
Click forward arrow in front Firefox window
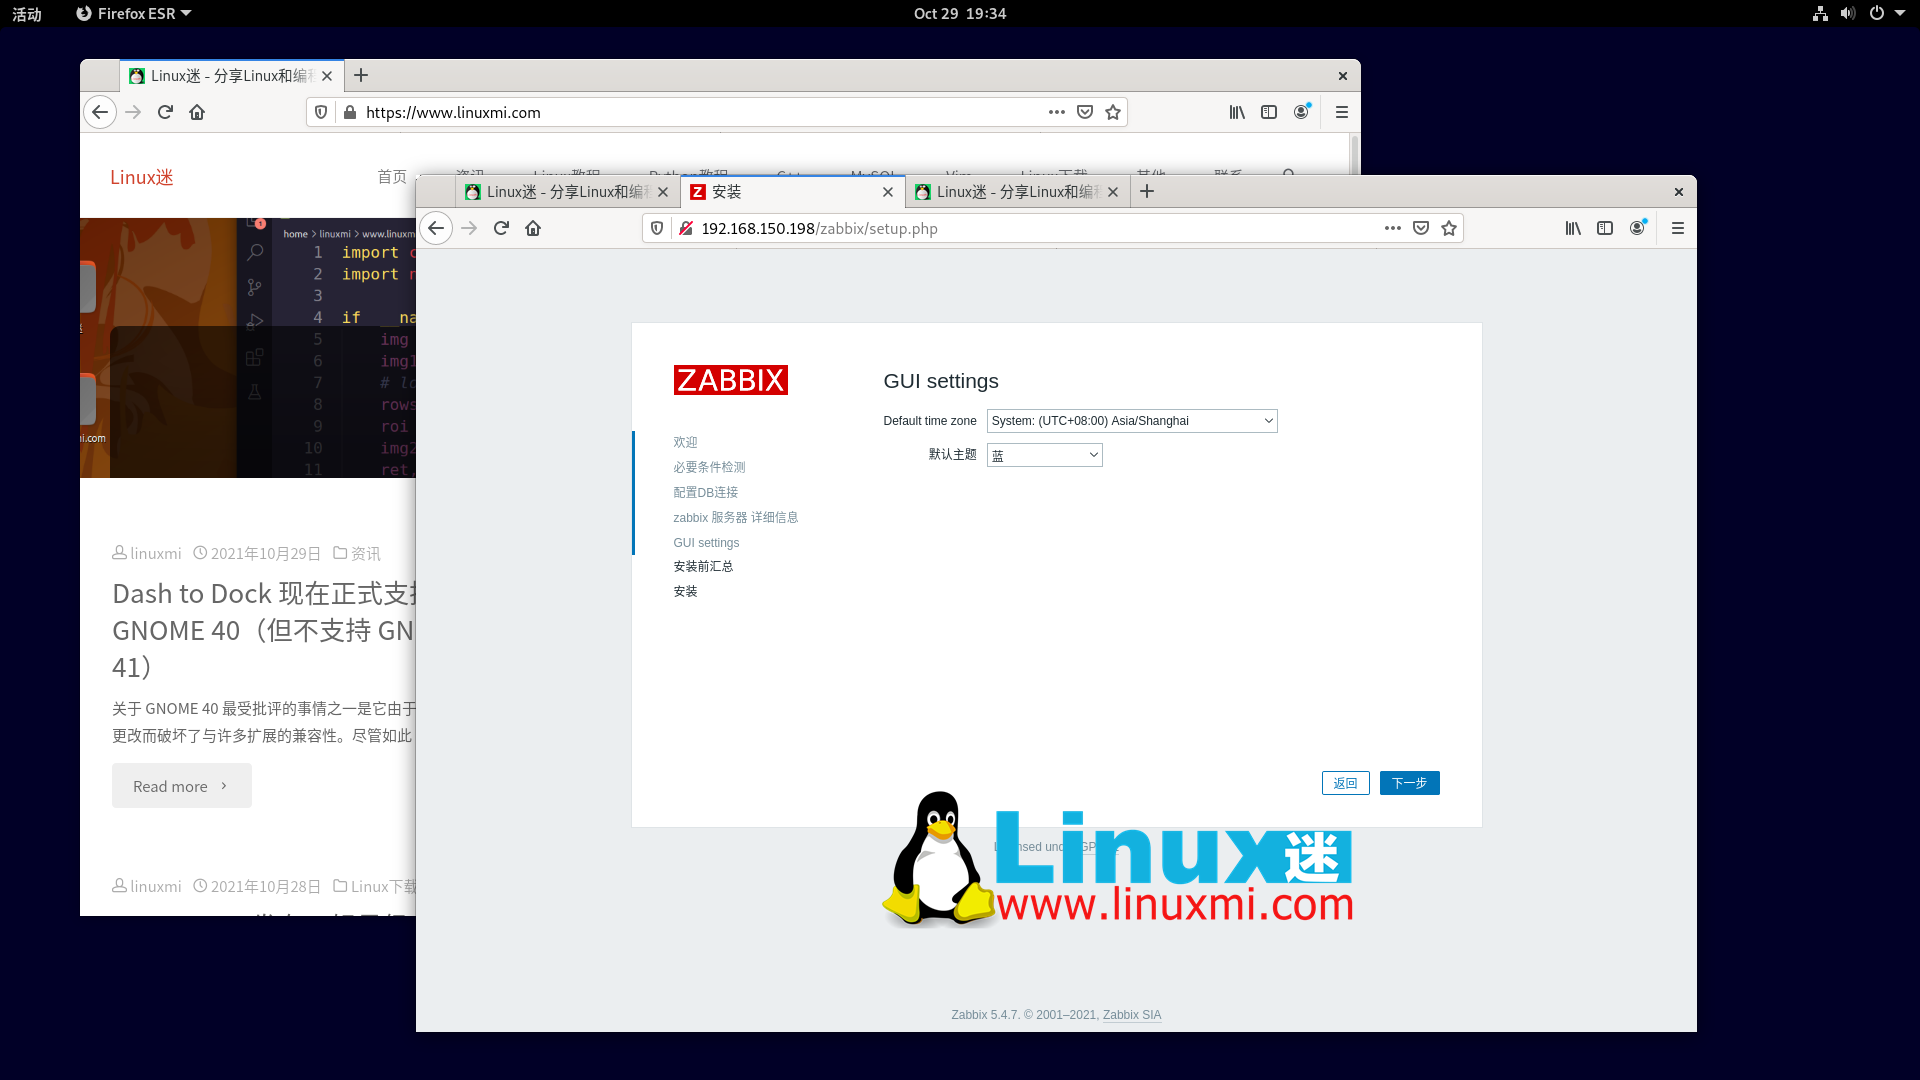click(x=469, y=228)
